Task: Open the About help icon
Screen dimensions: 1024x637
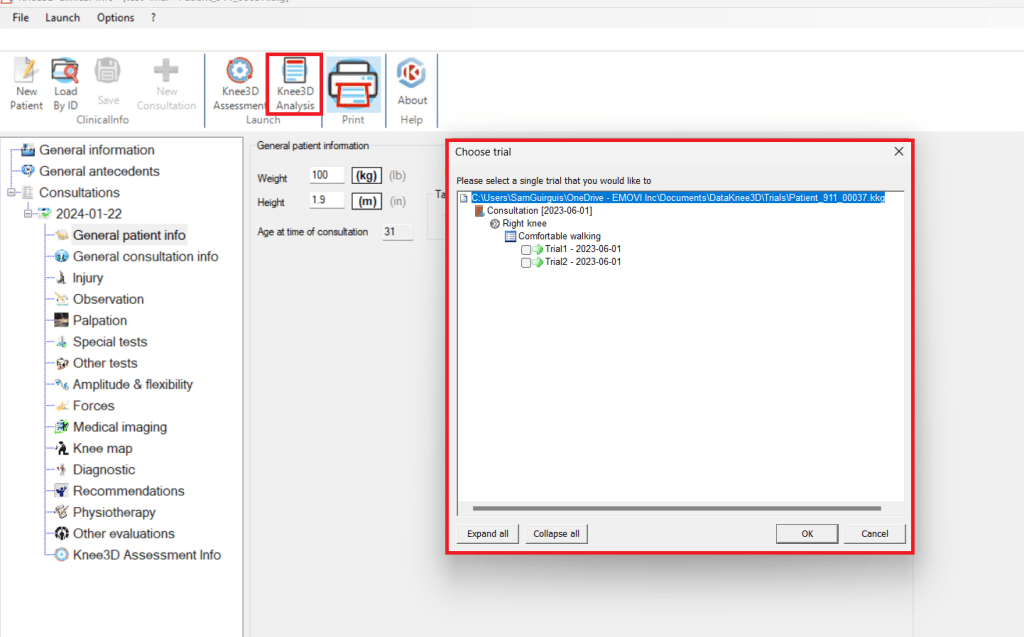Action: coord(412,82)
